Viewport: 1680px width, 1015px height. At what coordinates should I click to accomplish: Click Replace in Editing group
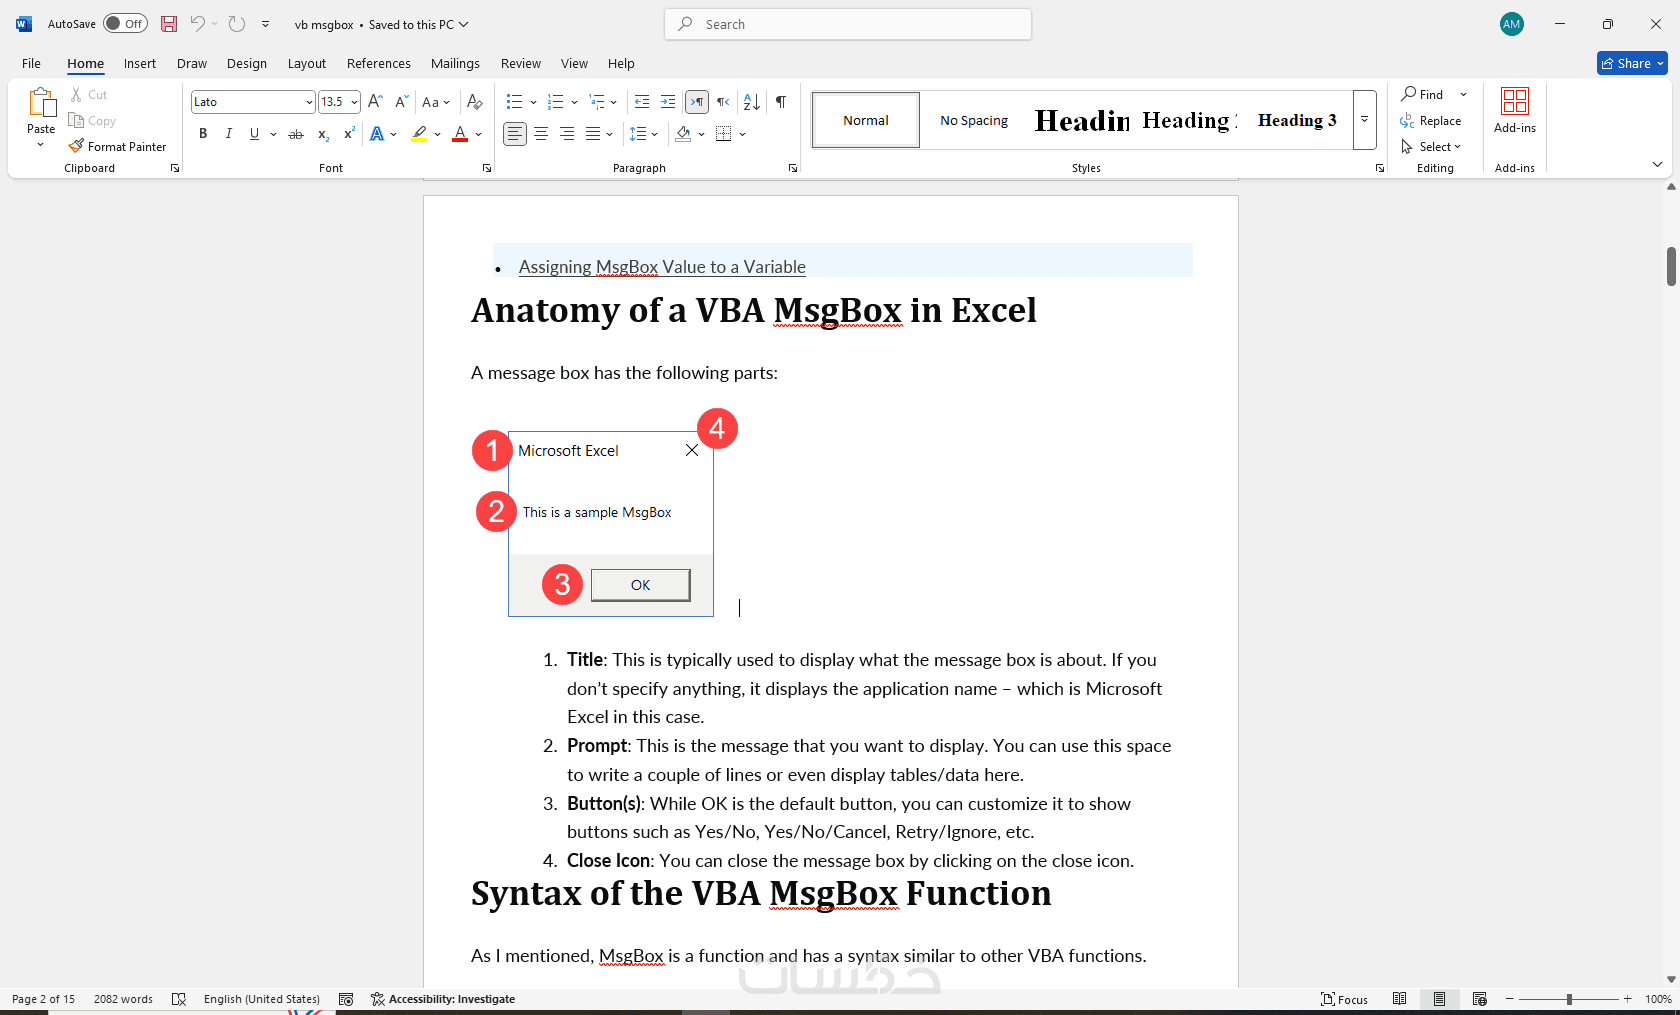click(x=1431, y=120)
